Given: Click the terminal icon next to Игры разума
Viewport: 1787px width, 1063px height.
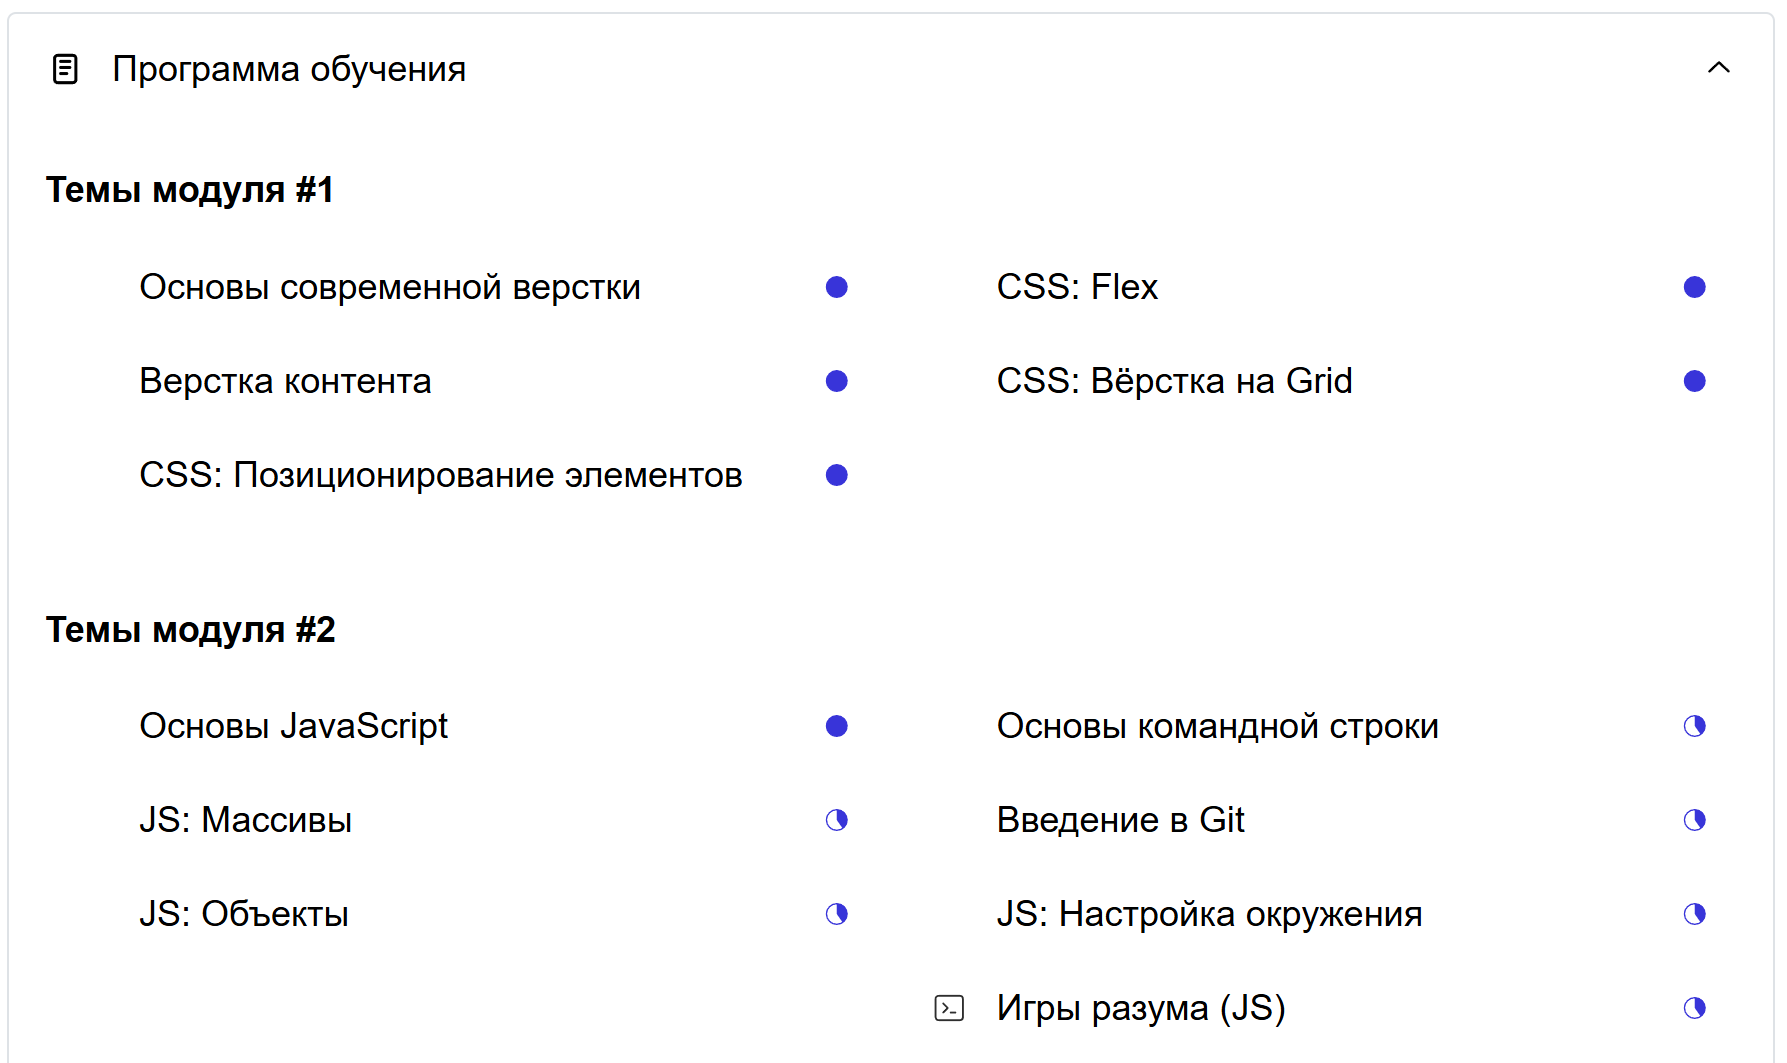Looking at the screenshot, I should 949,1008.
